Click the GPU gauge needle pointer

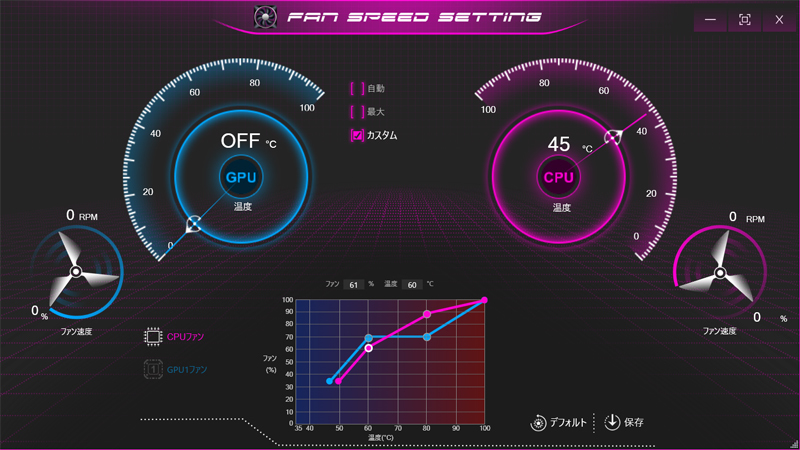[193, 224]
